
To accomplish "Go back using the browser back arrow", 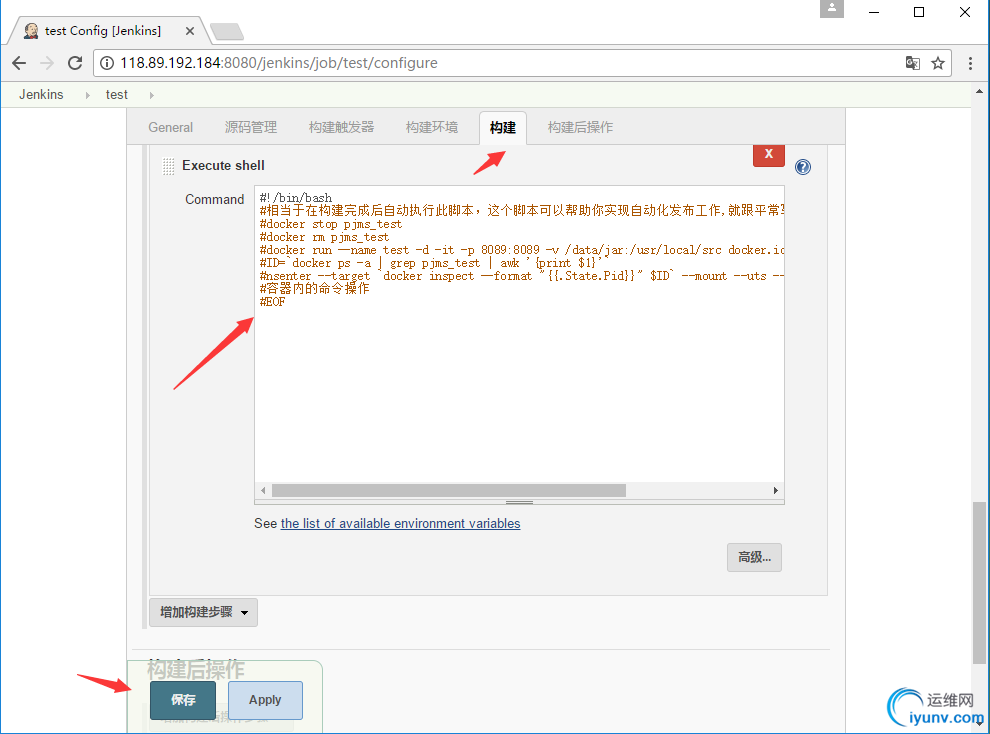I will (19, 63).
